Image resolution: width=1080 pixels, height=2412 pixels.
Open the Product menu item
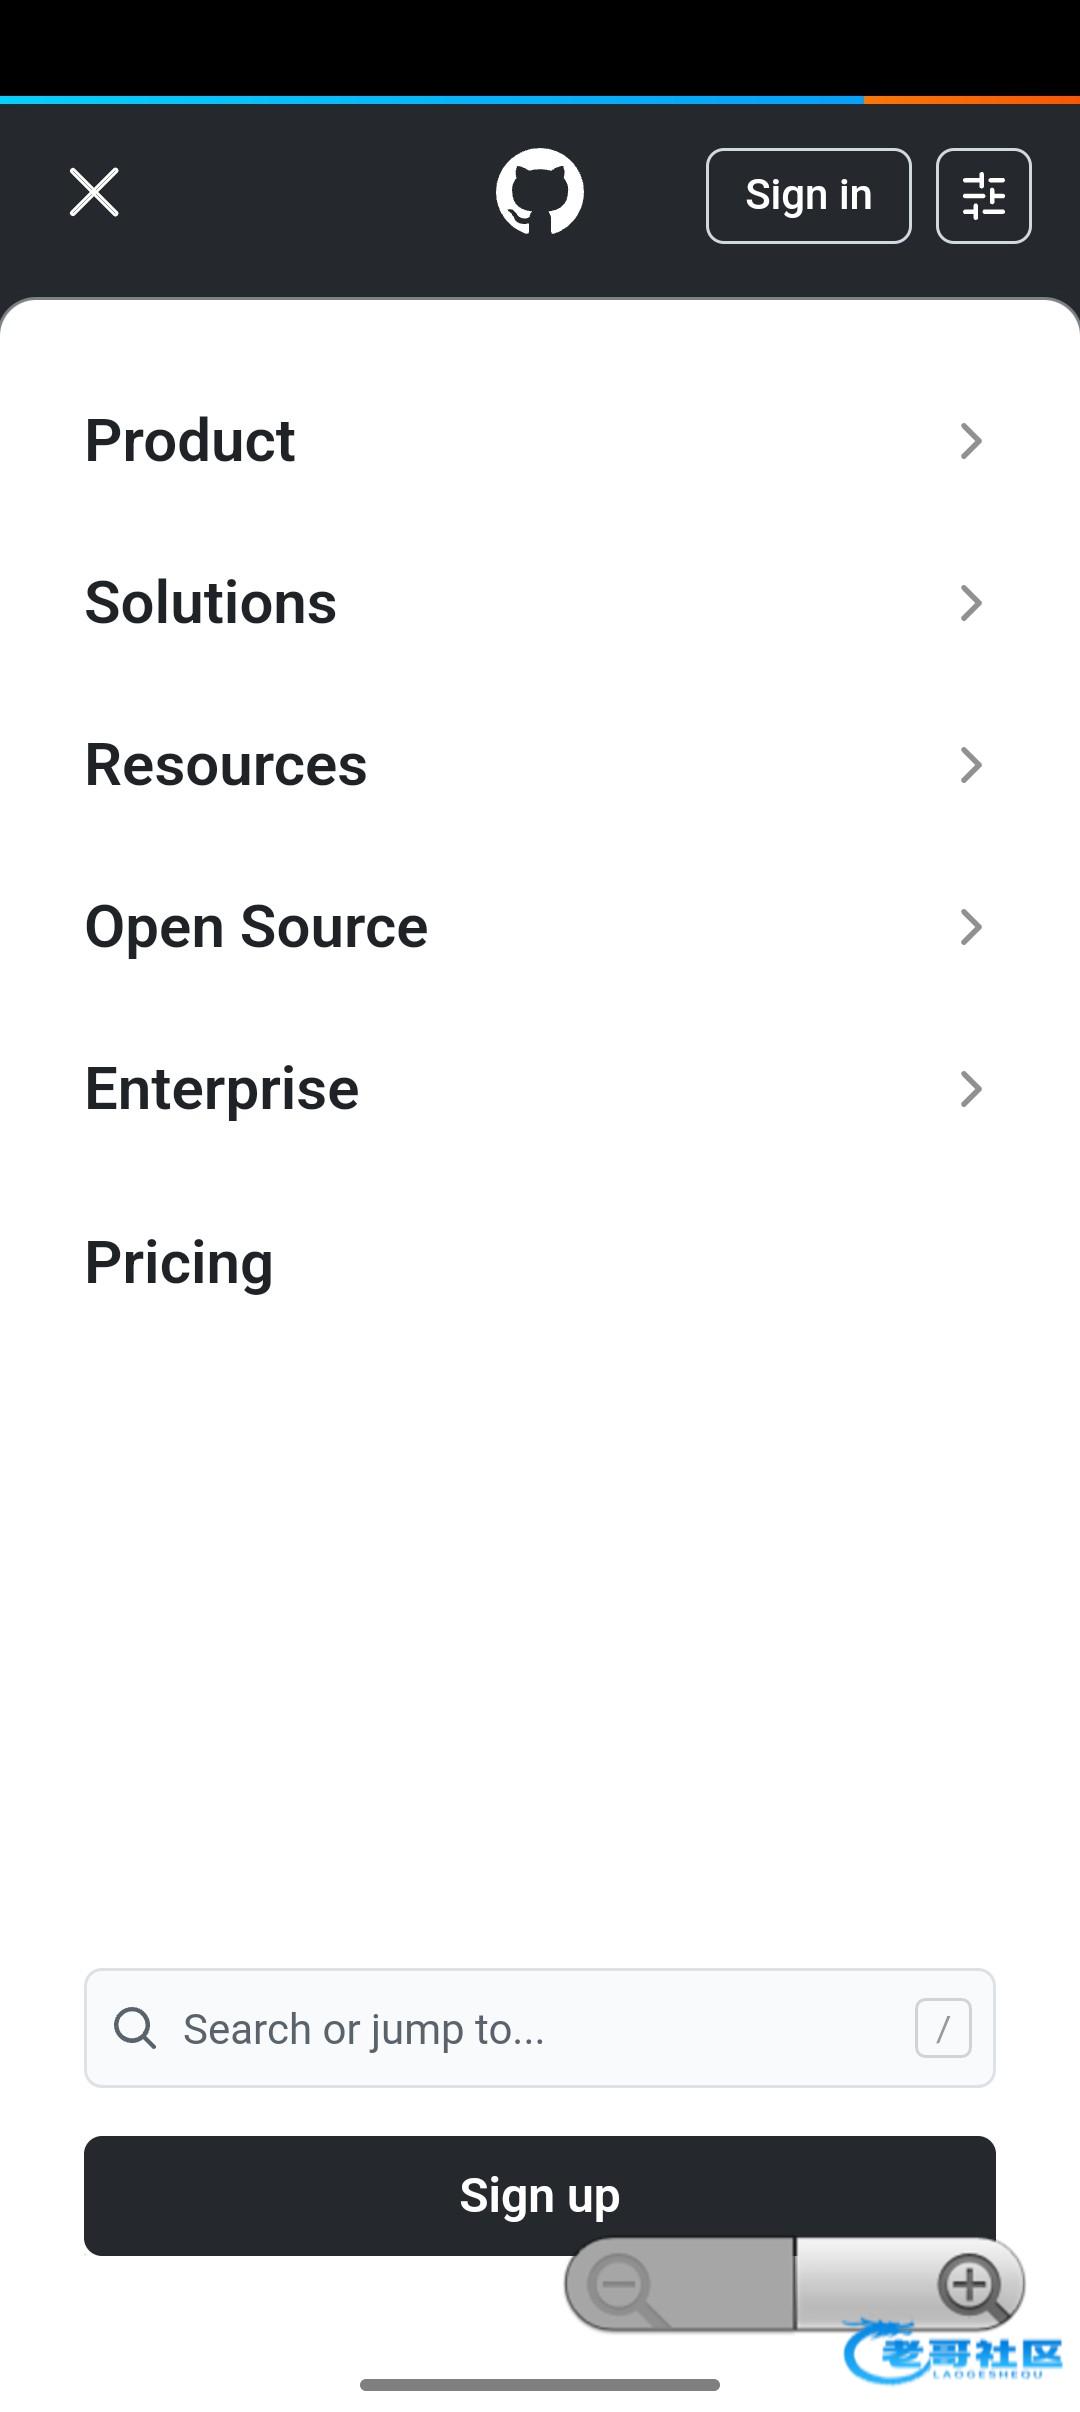coord(190,441)
